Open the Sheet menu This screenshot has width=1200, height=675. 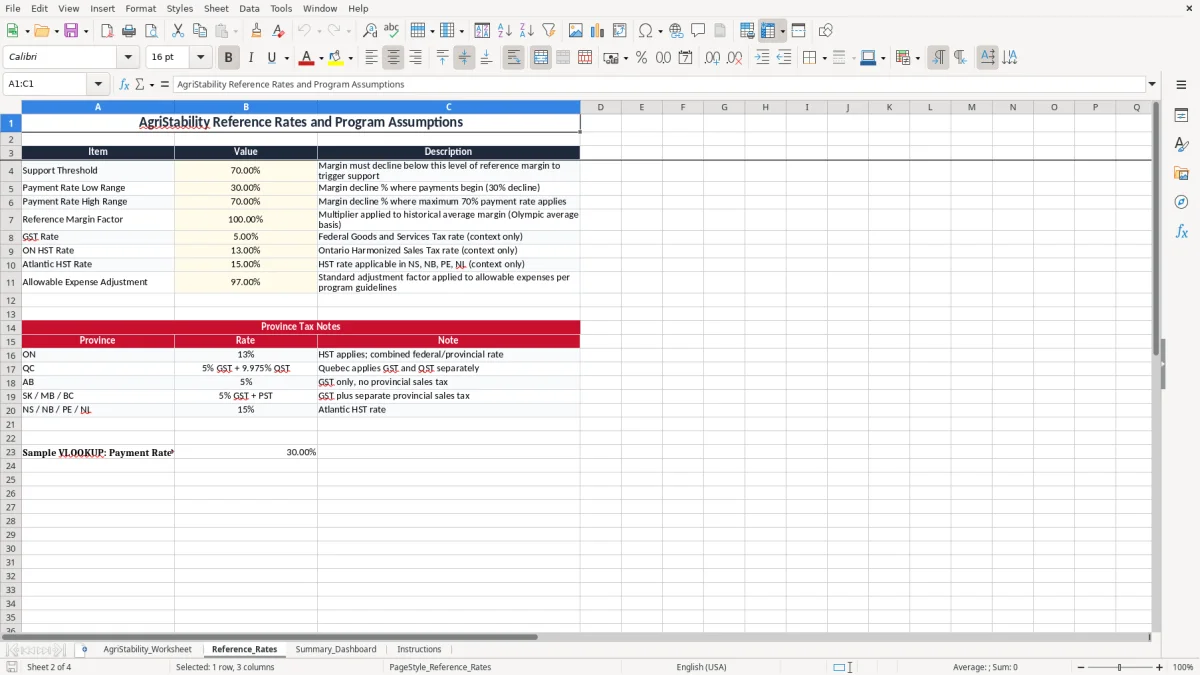click(x=216, y=8)
